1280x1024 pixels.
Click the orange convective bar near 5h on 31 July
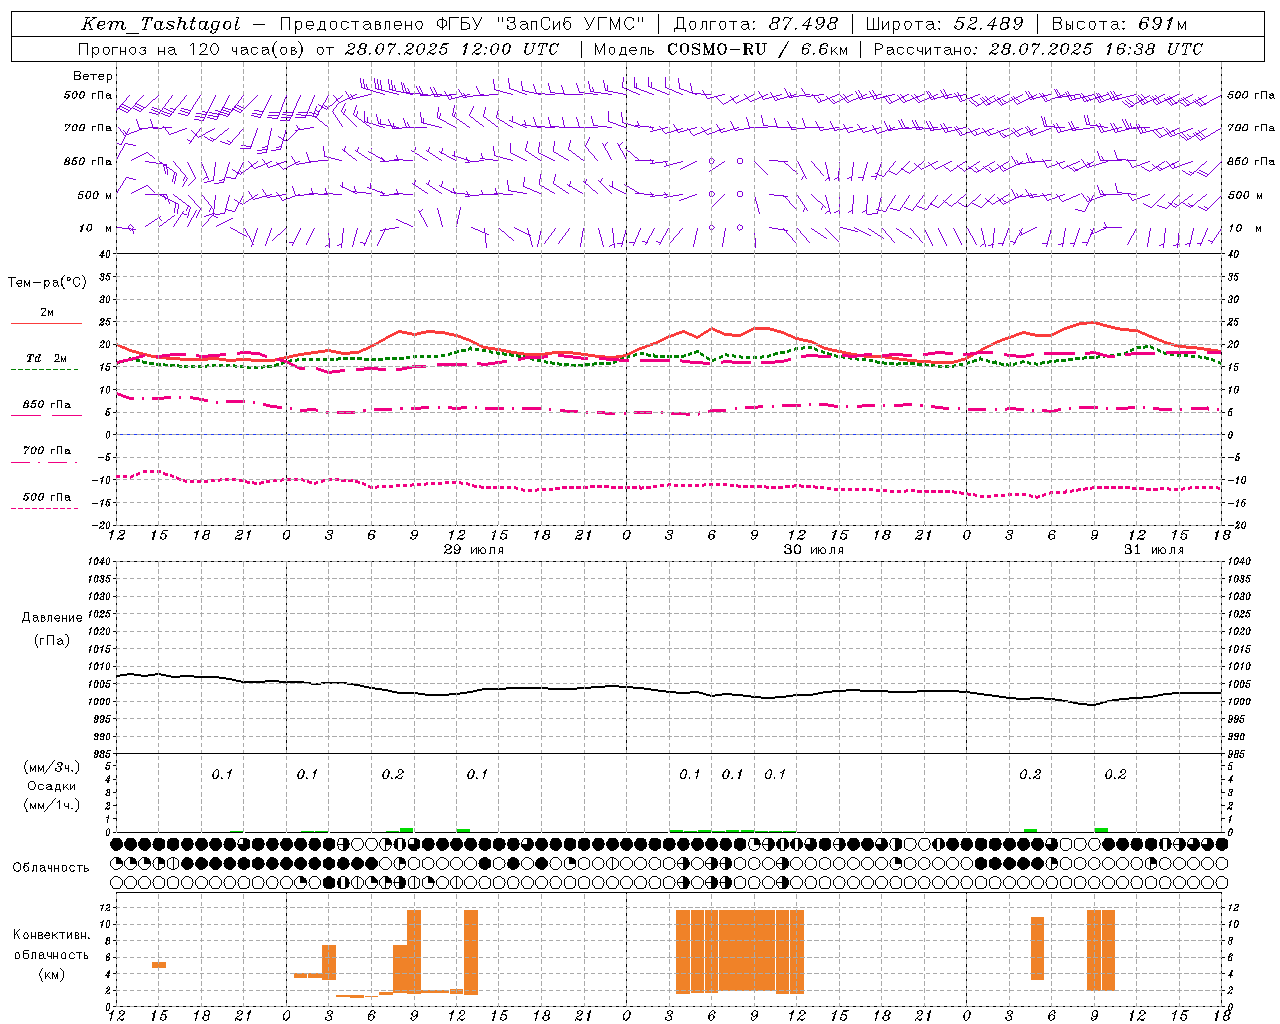(x=1037, y=948)
